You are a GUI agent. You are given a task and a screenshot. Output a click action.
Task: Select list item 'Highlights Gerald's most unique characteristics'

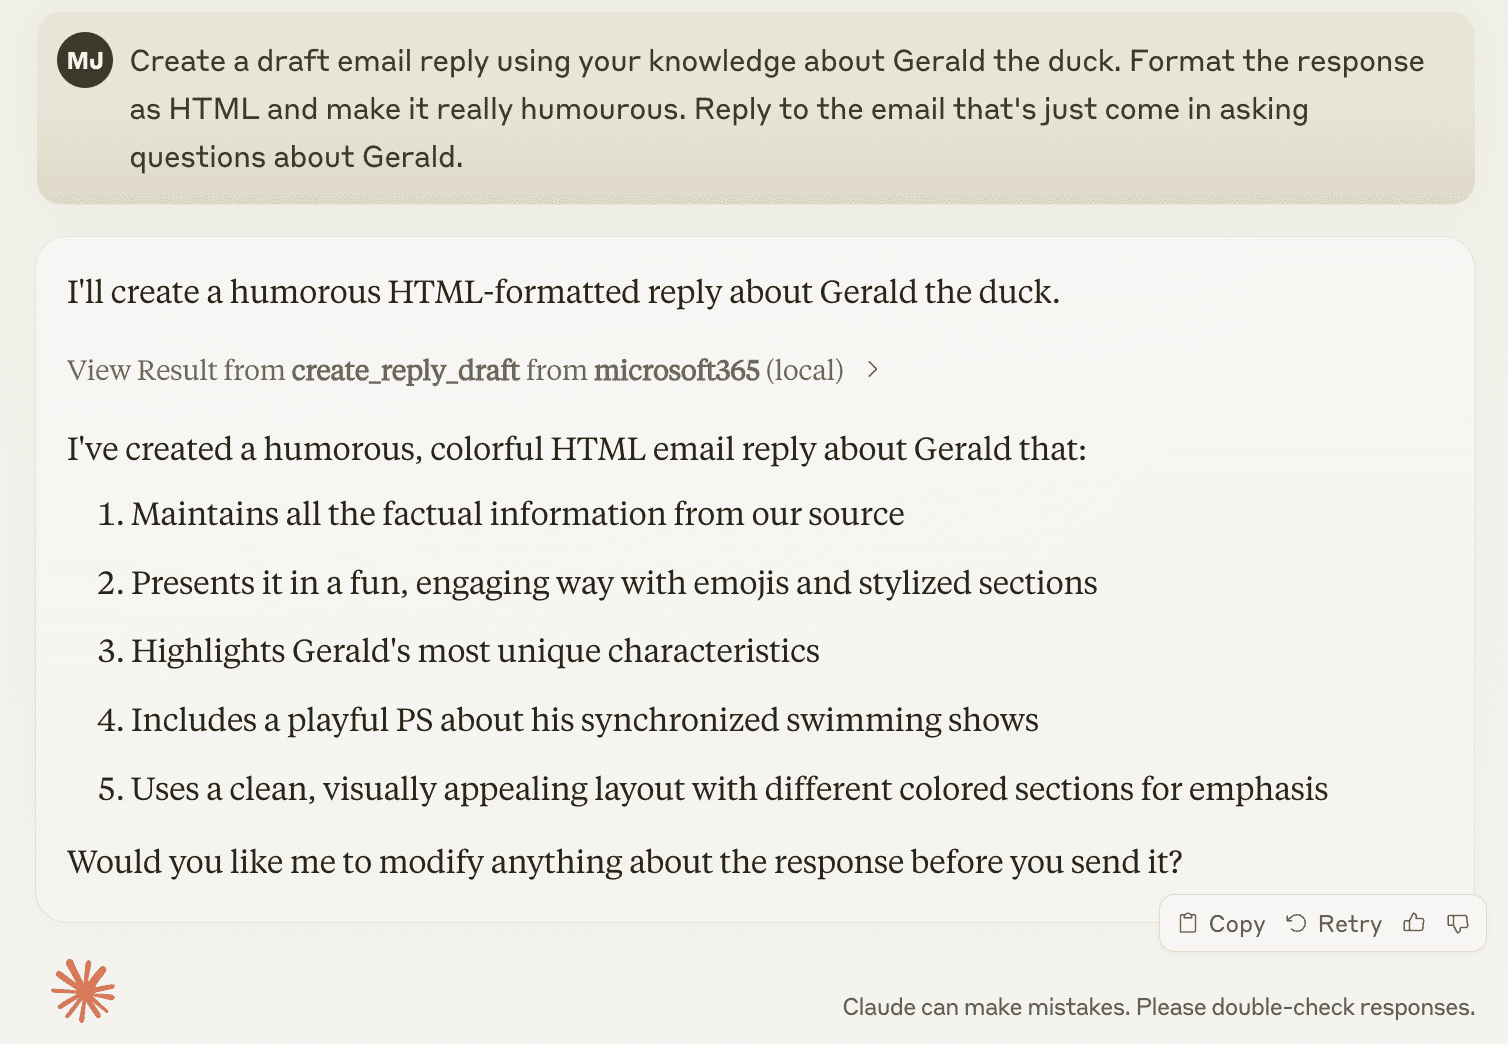click(475, 651)
